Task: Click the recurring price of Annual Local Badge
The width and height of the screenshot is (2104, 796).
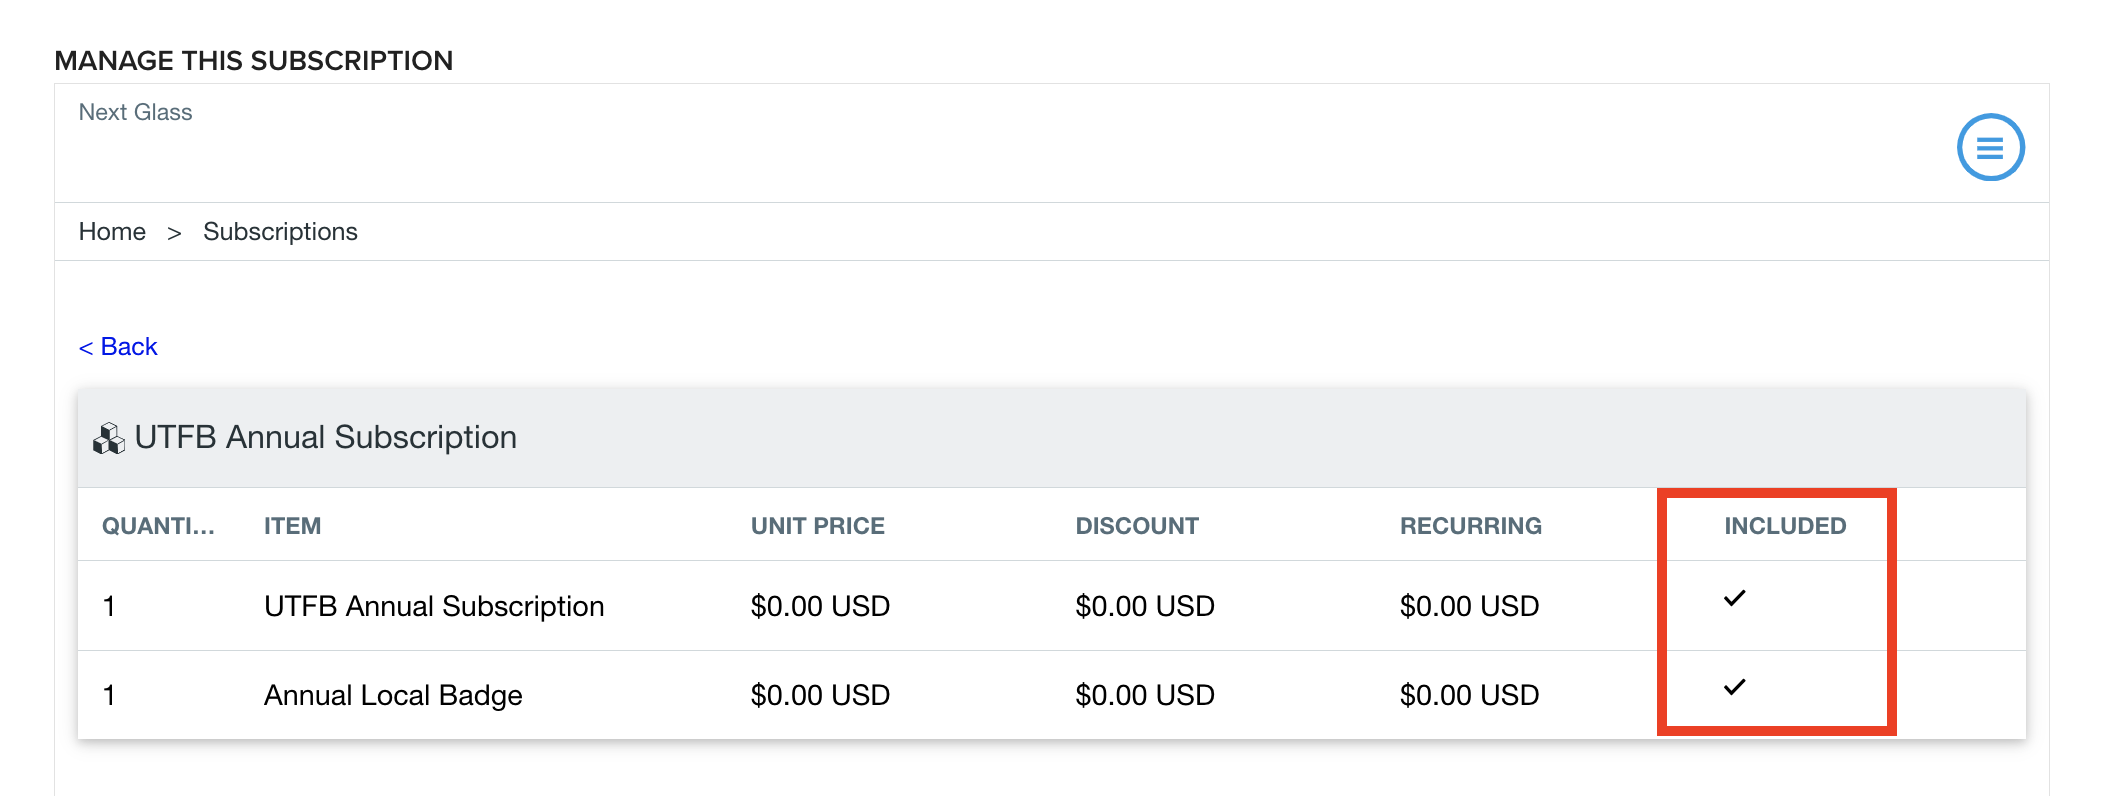Action: tap(1469, 695)
